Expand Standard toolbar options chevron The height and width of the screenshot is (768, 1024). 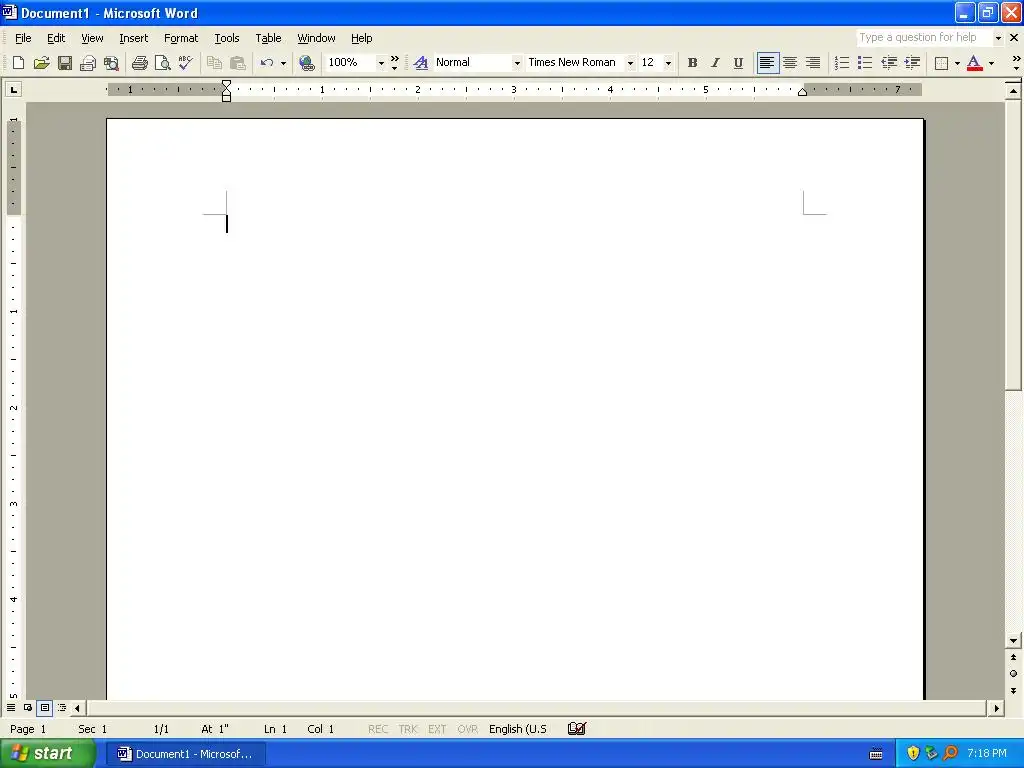click(394, 63)
